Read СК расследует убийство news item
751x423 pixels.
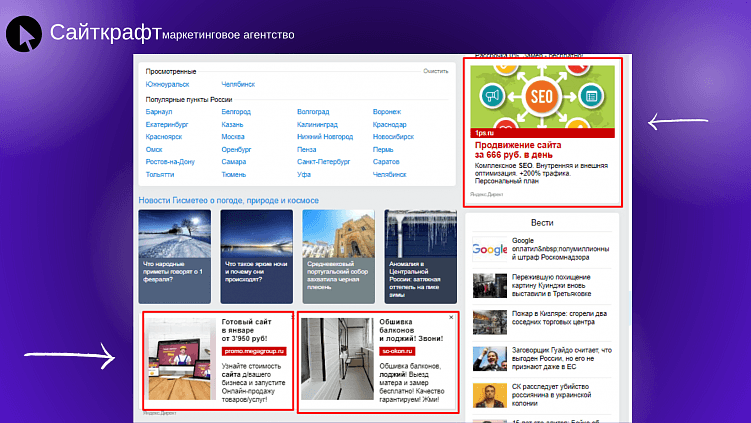click(551, 395)
